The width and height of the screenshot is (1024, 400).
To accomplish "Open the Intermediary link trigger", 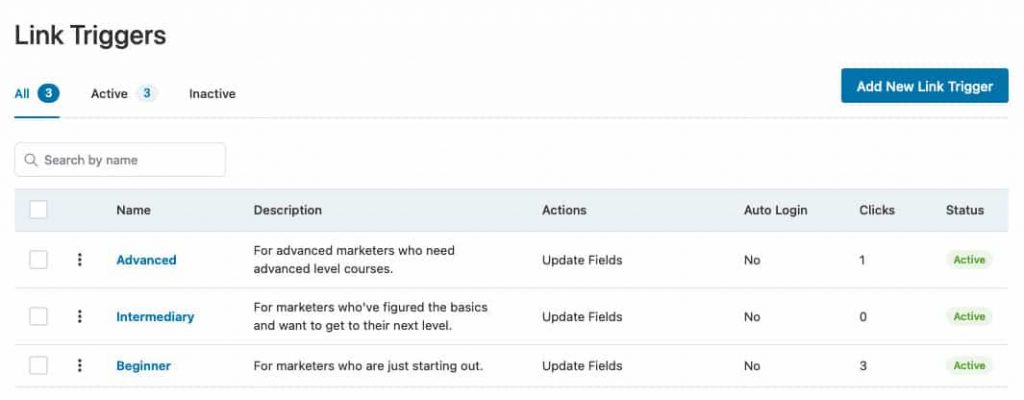I will coord(155,317).
